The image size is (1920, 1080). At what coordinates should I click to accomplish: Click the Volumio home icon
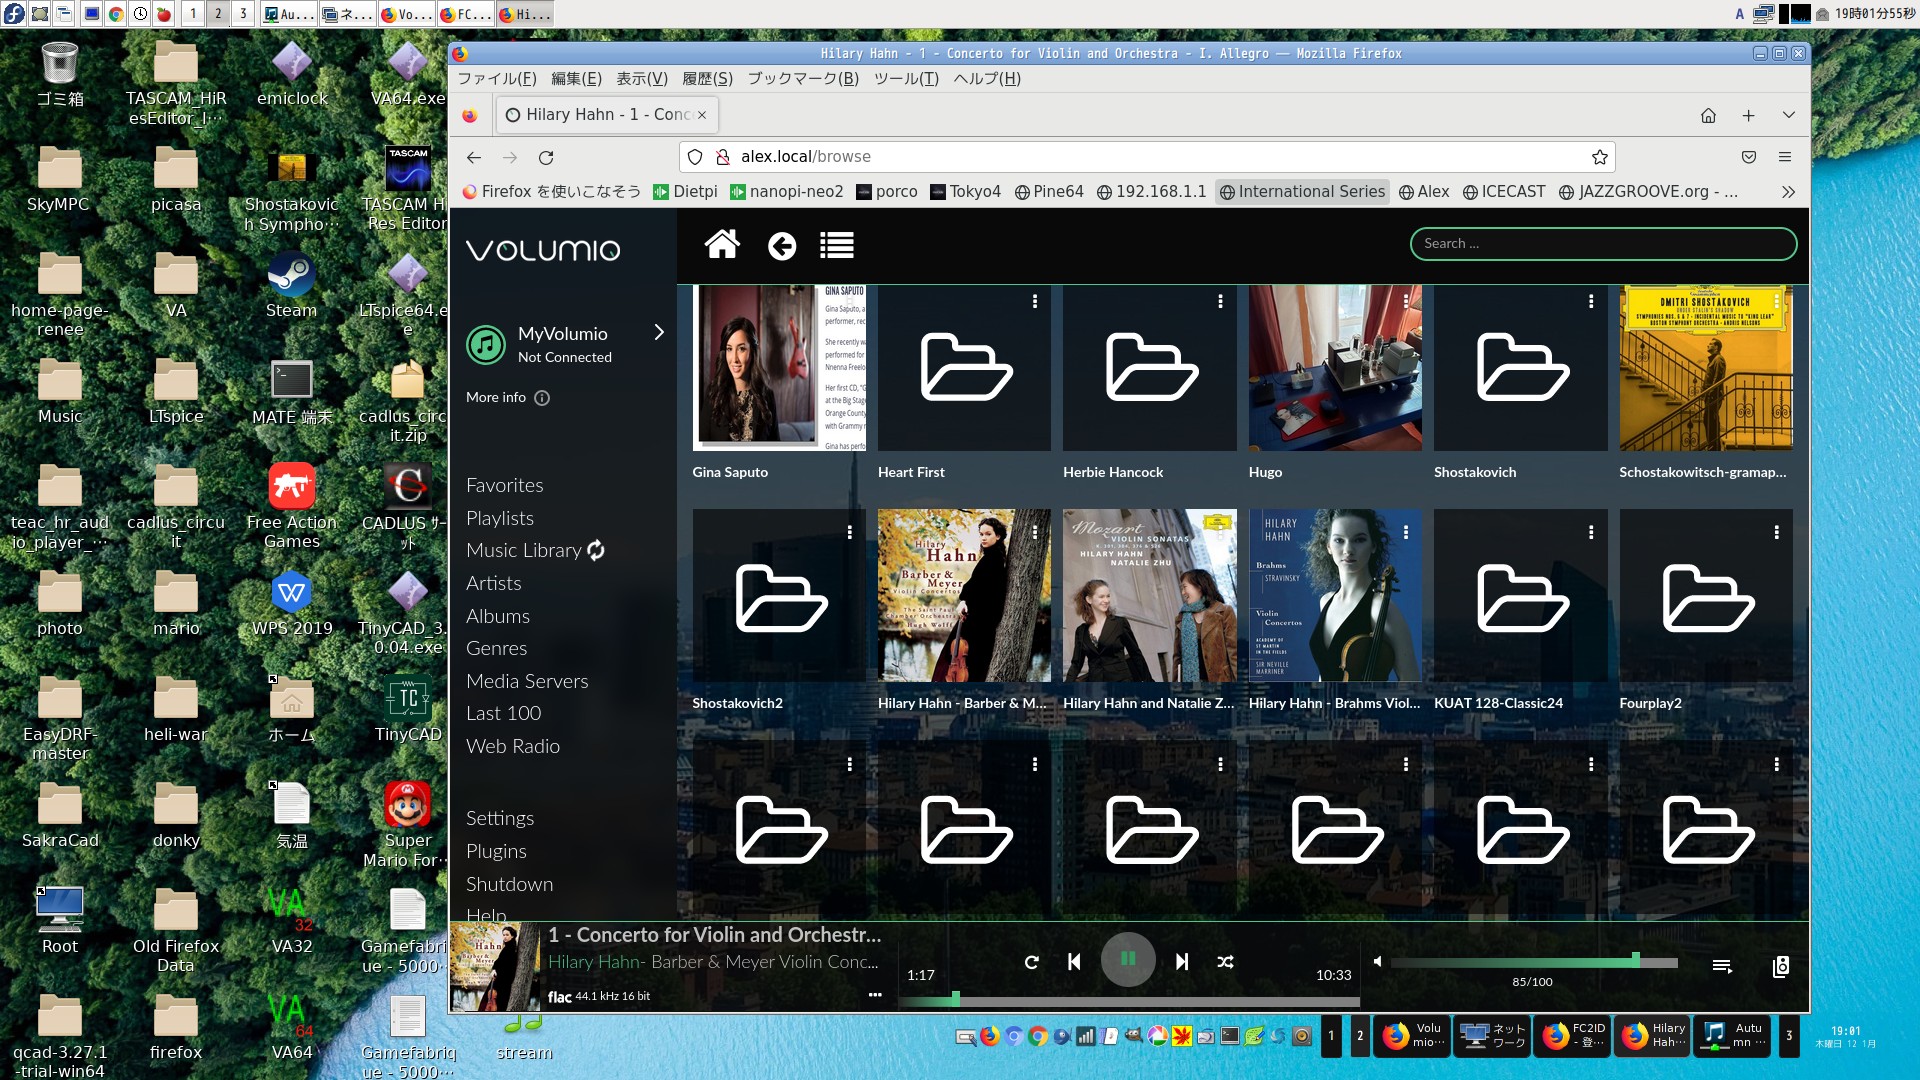point(722,245)
